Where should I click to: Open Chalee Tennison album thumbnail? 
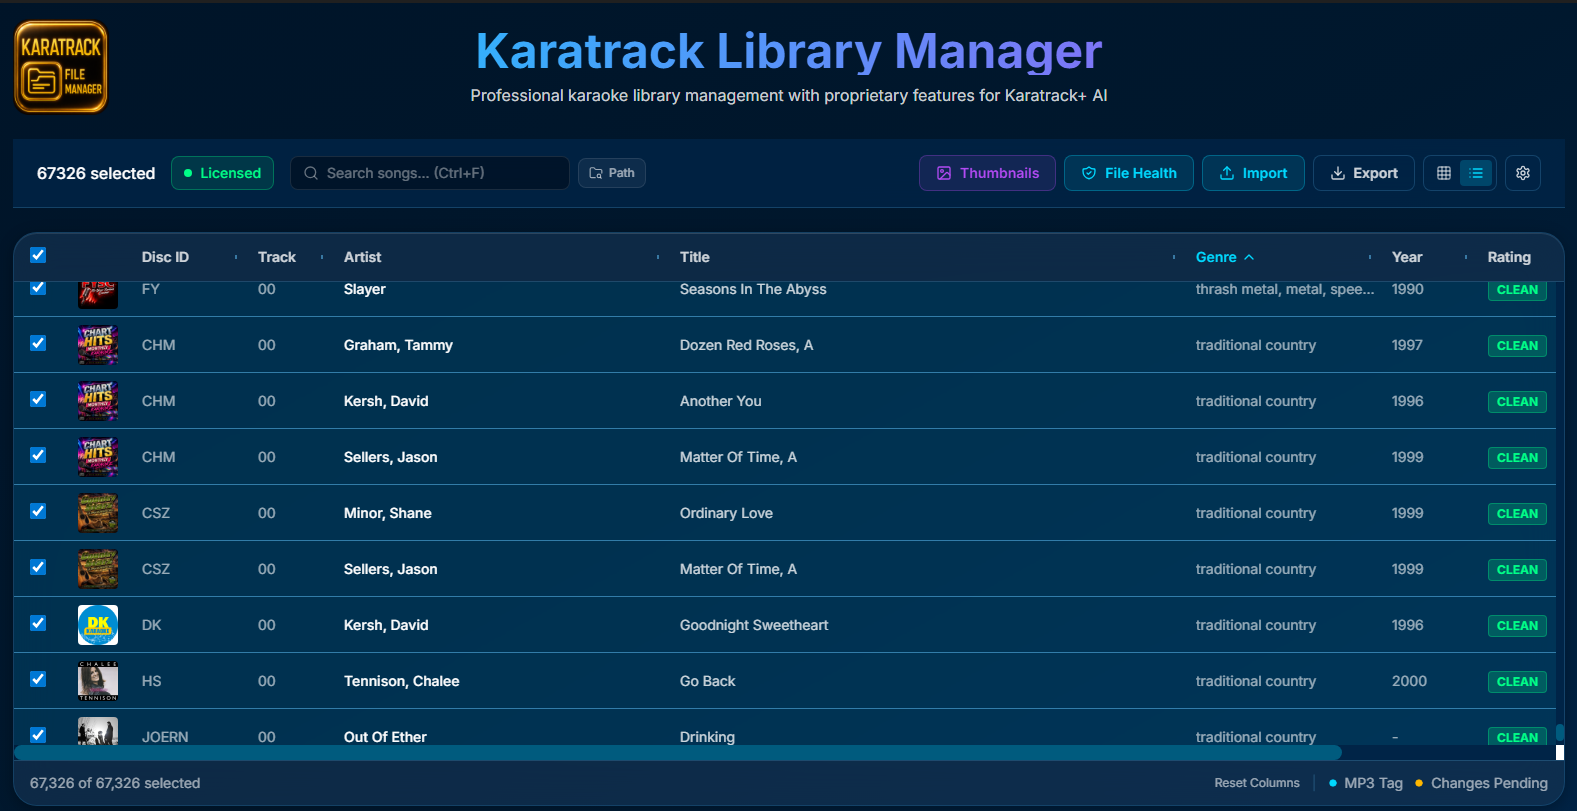coord(98,681)
